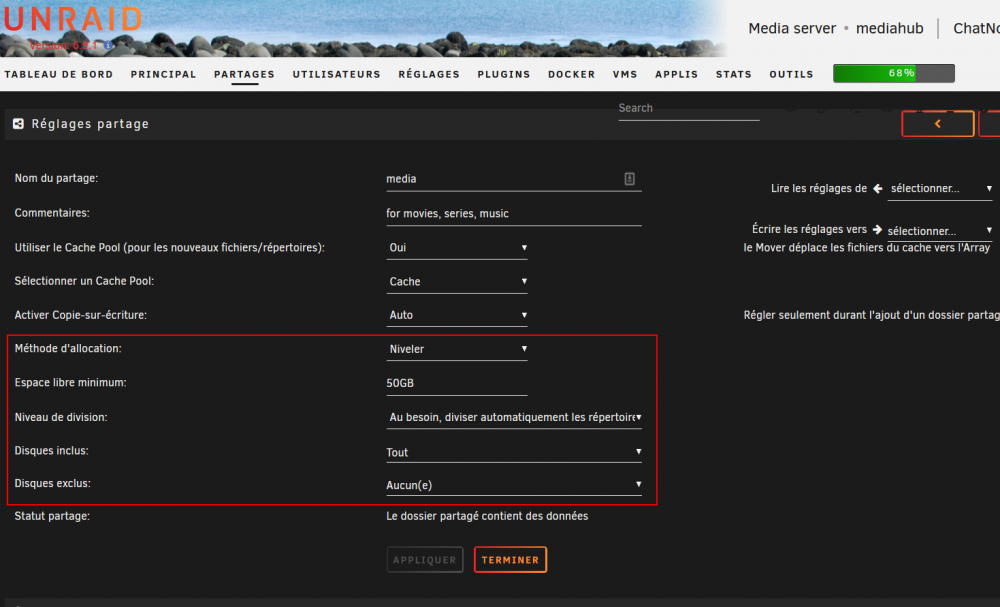Screen dimensions: 1000x607
Task: Switch to the Réglages menu
Action: point(429,74)
